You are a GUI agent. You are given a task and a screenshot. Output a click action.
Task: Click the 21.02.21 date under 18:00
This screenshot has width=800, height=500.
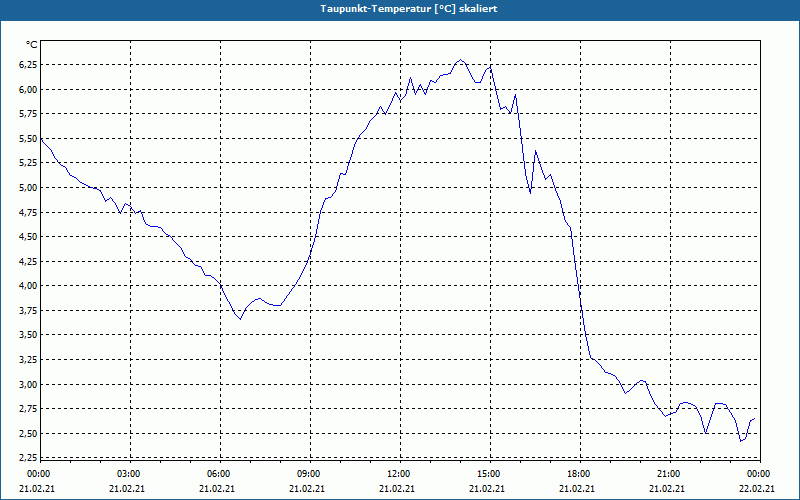pos(577,489)
